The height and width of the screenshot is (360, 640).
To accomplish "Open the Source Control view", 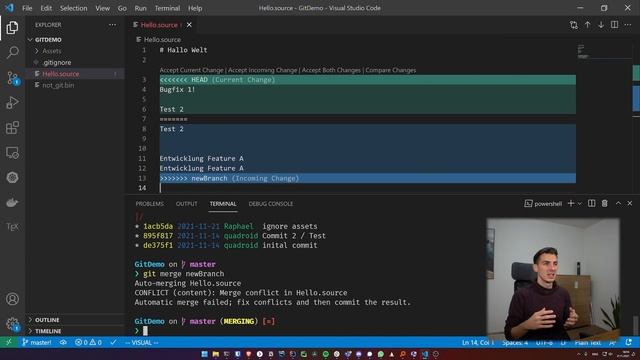I will (12, 78).
